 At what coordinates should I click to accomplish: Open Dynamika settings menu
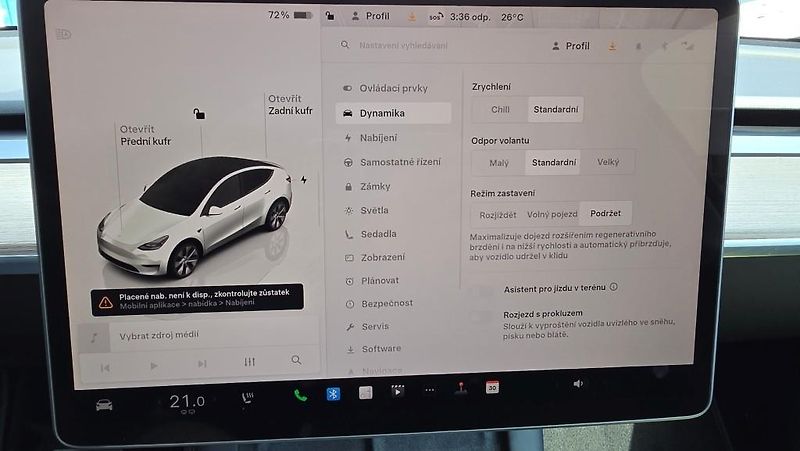click(393, 113)
